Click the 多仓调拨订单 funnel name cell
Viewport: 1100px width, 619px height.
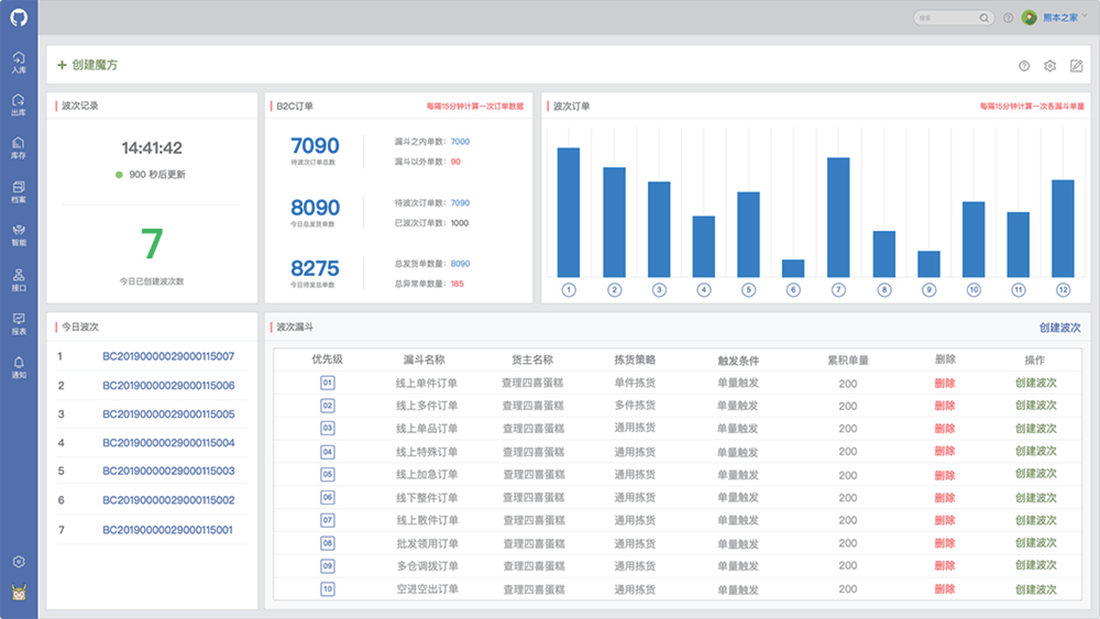point(427,566)
